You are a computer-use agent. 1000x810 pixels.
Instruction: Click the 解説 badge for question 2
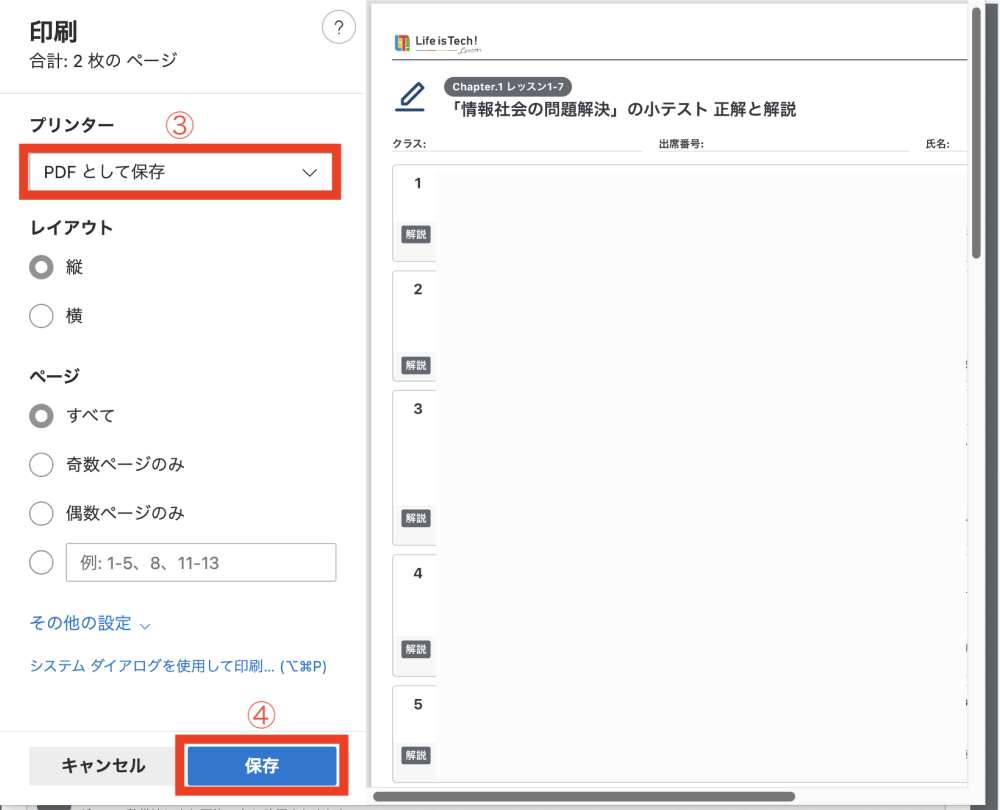(415, 365)
